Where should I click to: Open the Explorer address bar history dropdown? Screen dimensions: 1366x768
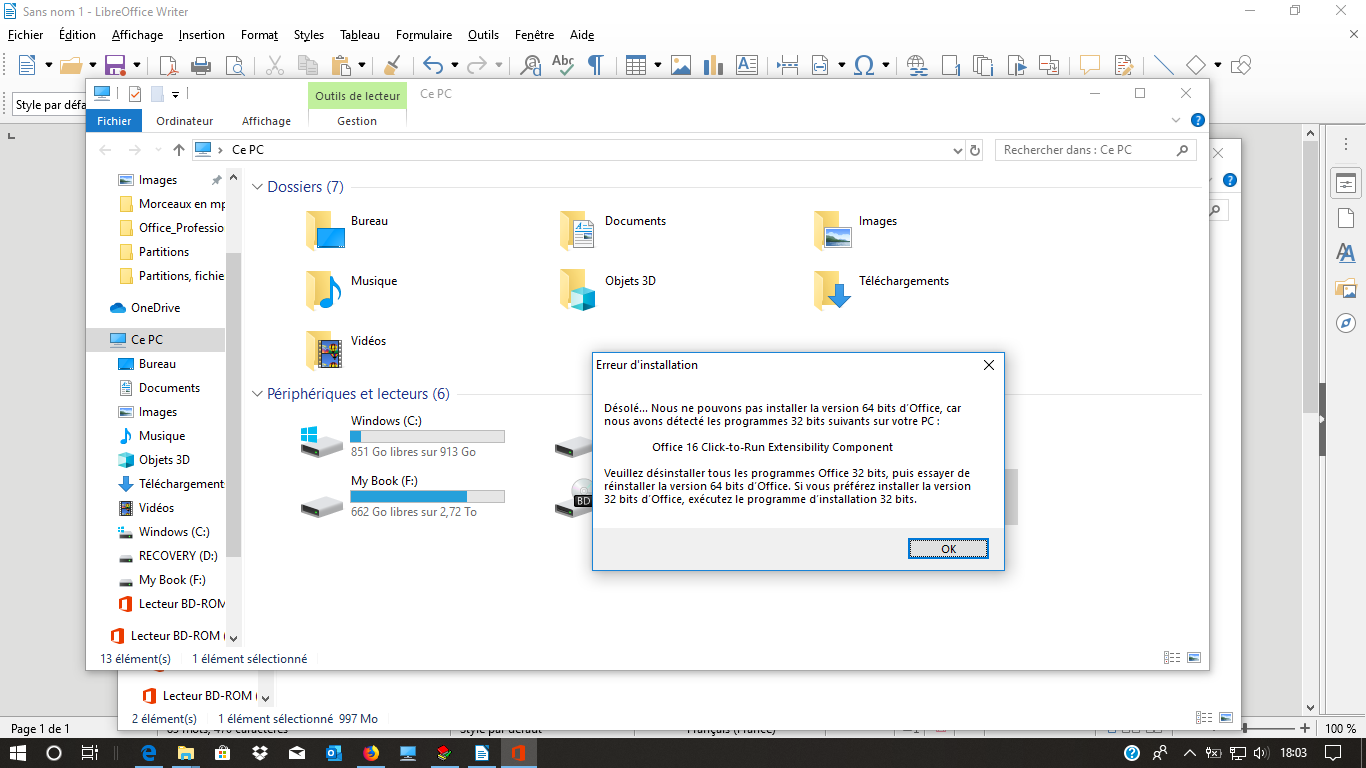pyautogui.click(x=958, y=150)
